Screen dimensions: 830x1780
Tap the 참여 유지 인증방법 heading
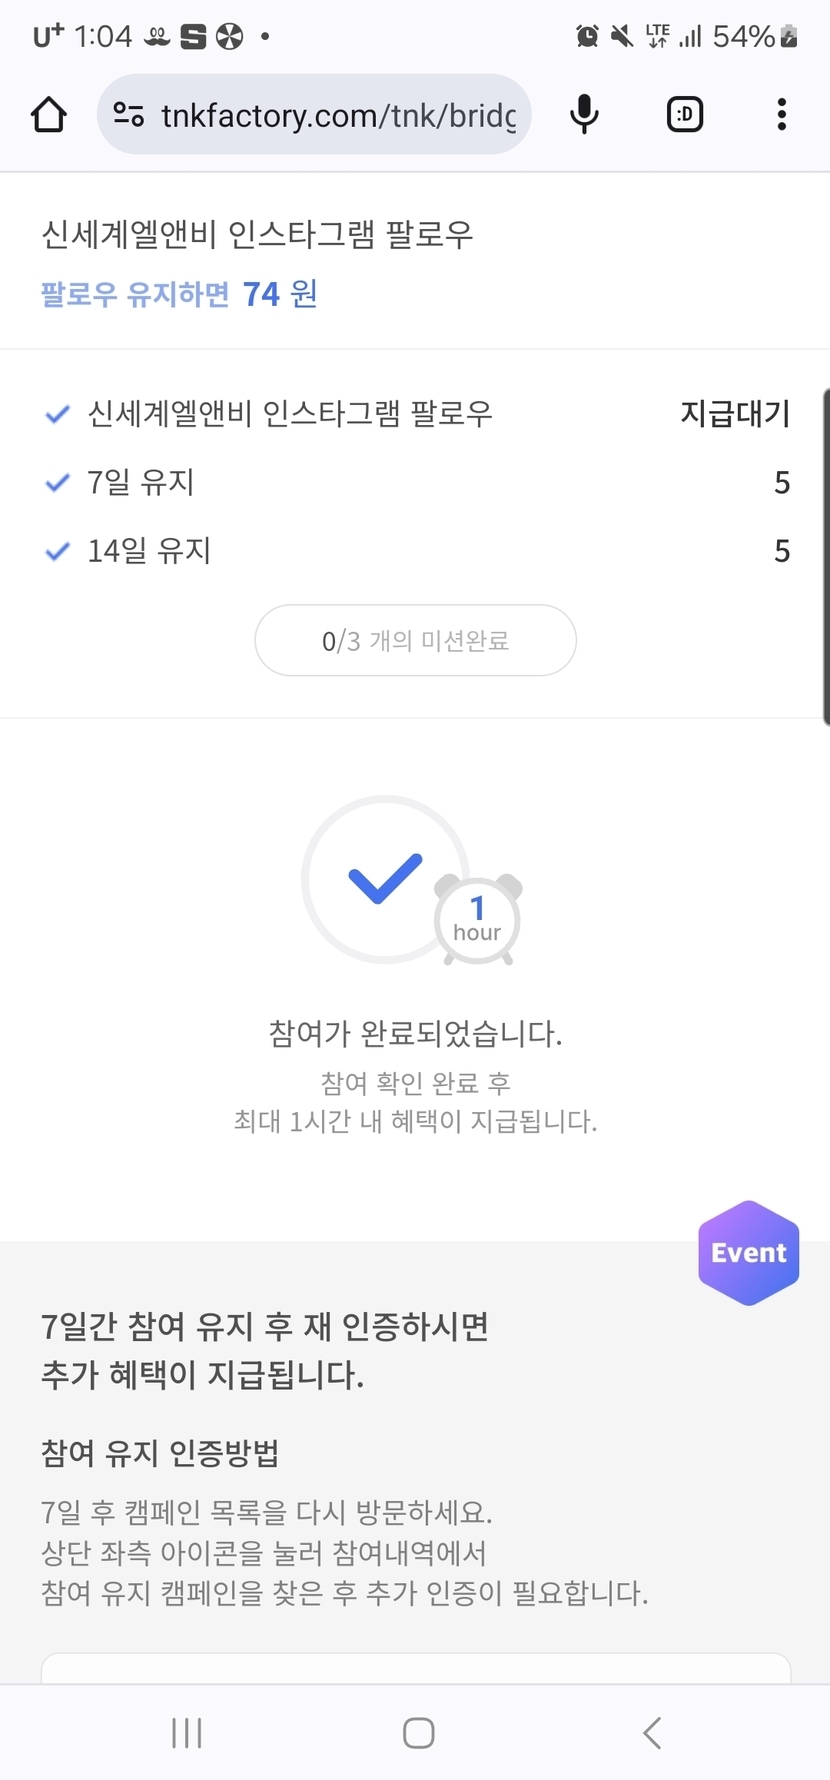pos(160,1453)
